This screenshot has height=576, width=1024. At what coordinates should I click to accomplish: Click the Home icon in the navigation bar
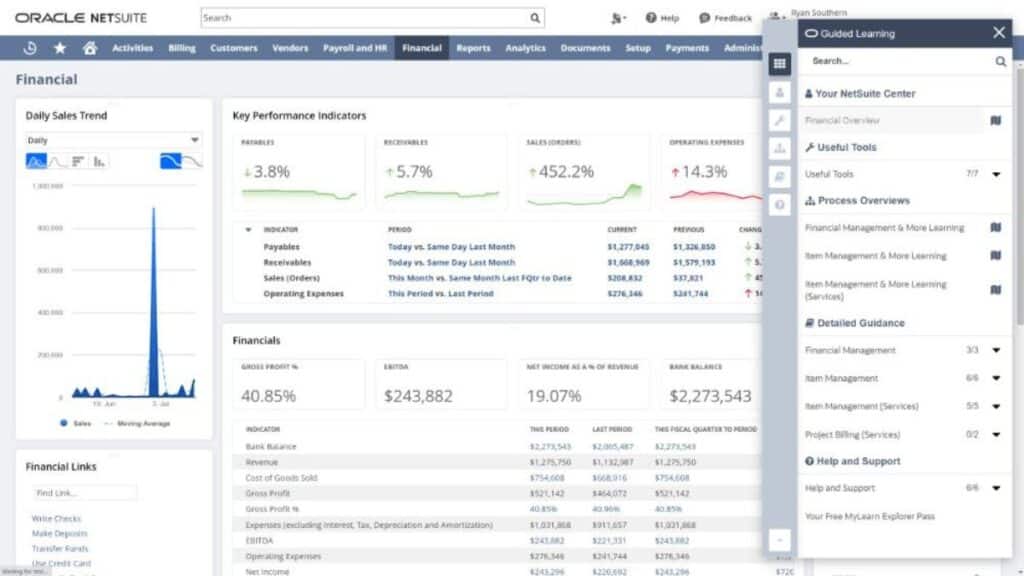tap(88, 46)
